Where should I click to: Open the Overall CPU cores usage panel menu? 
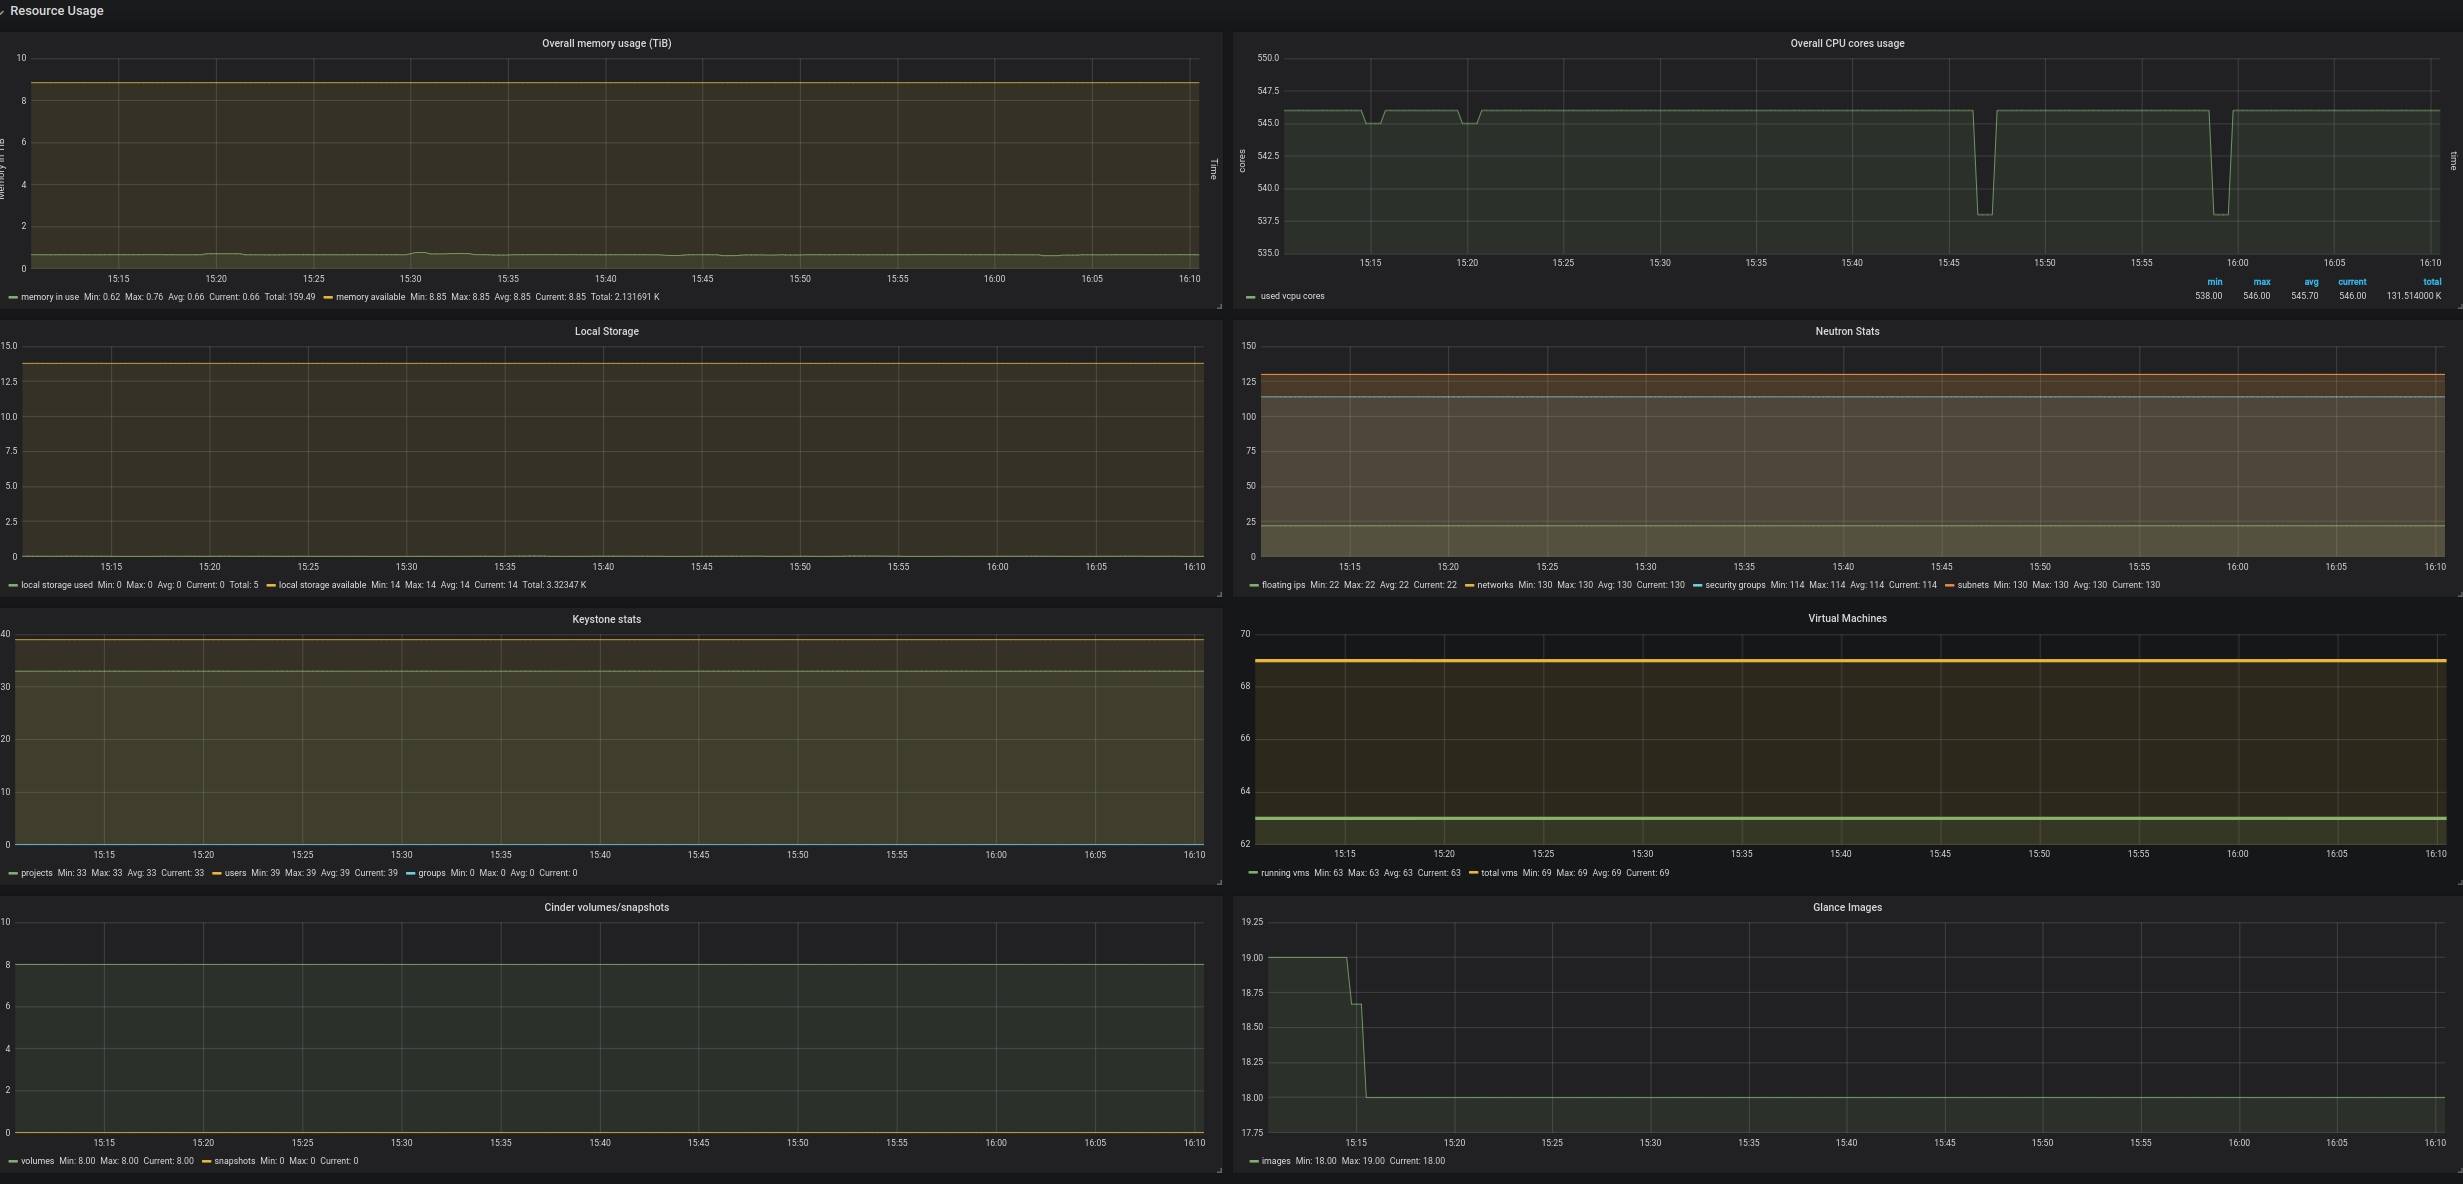tap(1846, 44)
